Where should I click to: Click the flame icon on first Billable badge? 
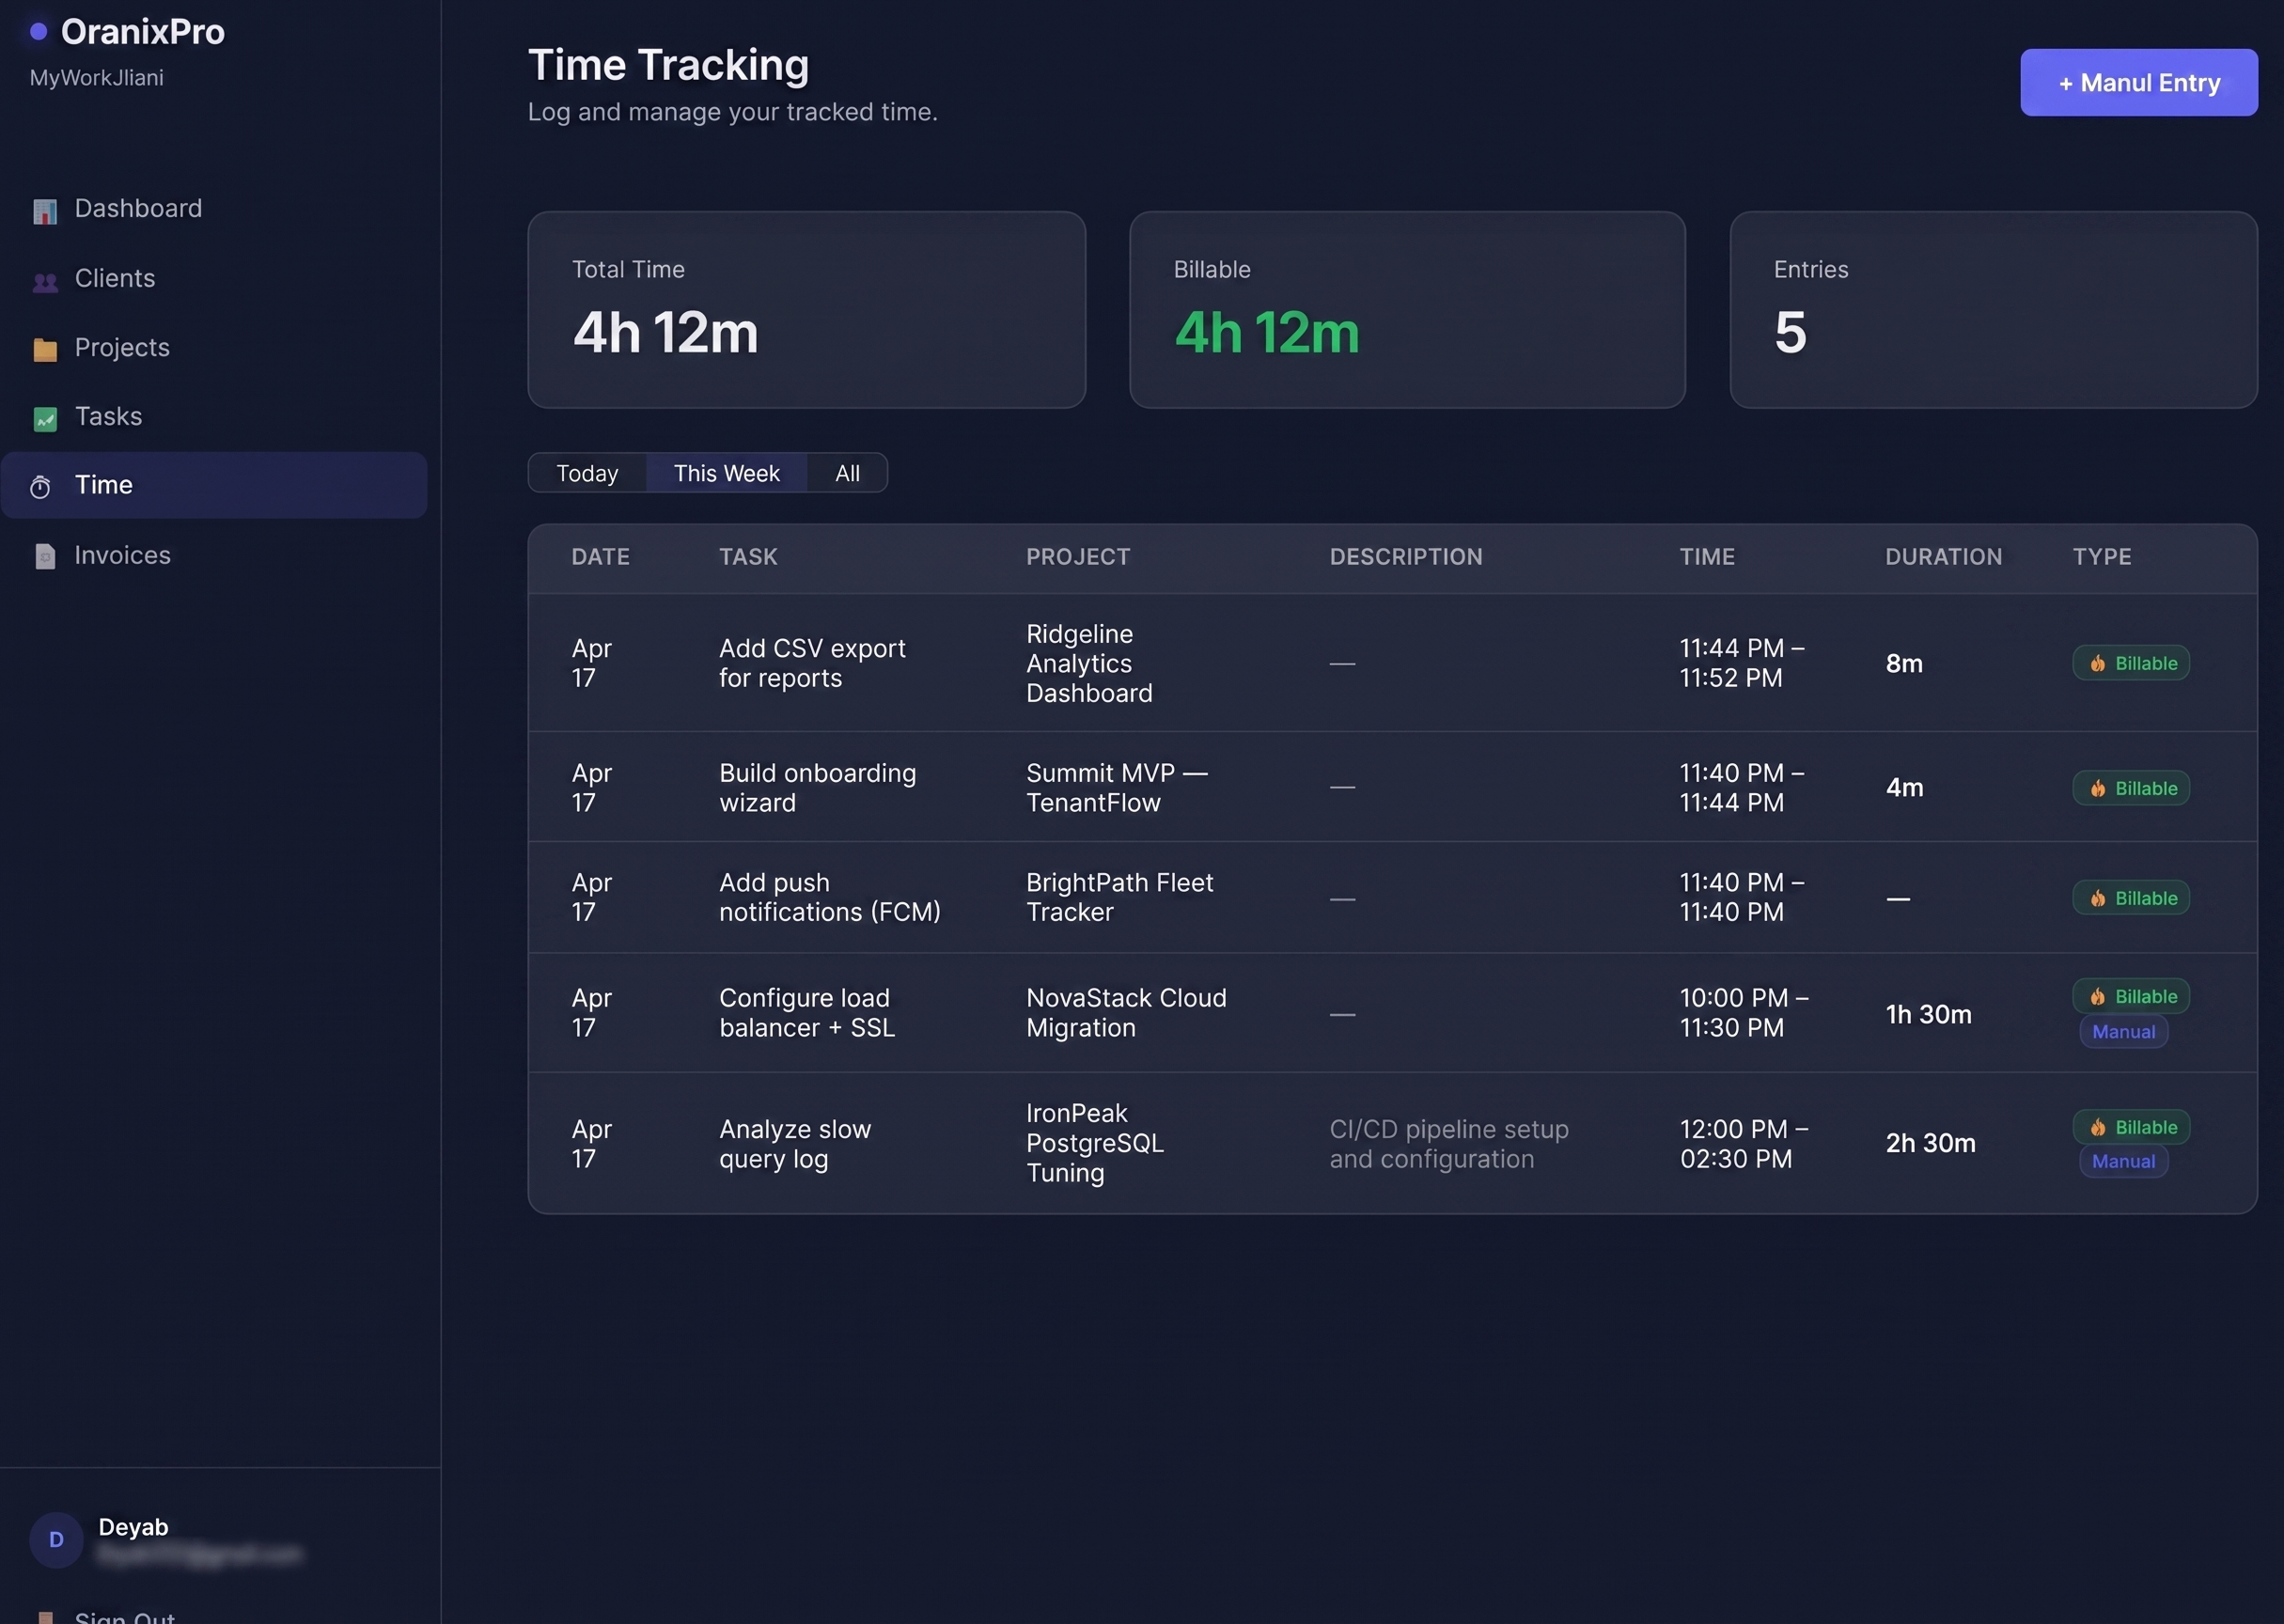click(2099, 663)
